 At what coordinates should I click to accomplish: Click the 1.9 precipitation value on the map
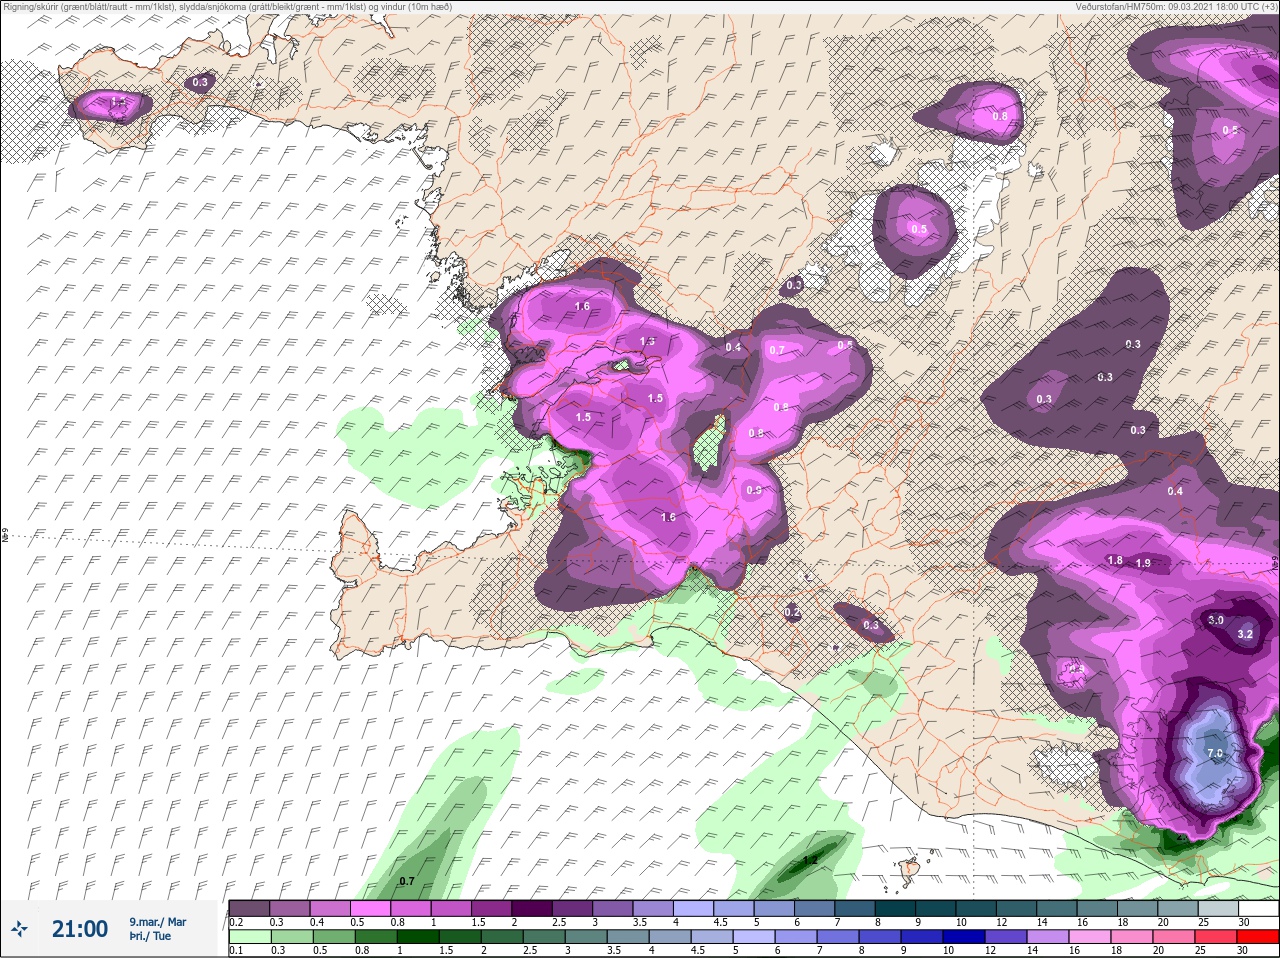[1144, 563]
